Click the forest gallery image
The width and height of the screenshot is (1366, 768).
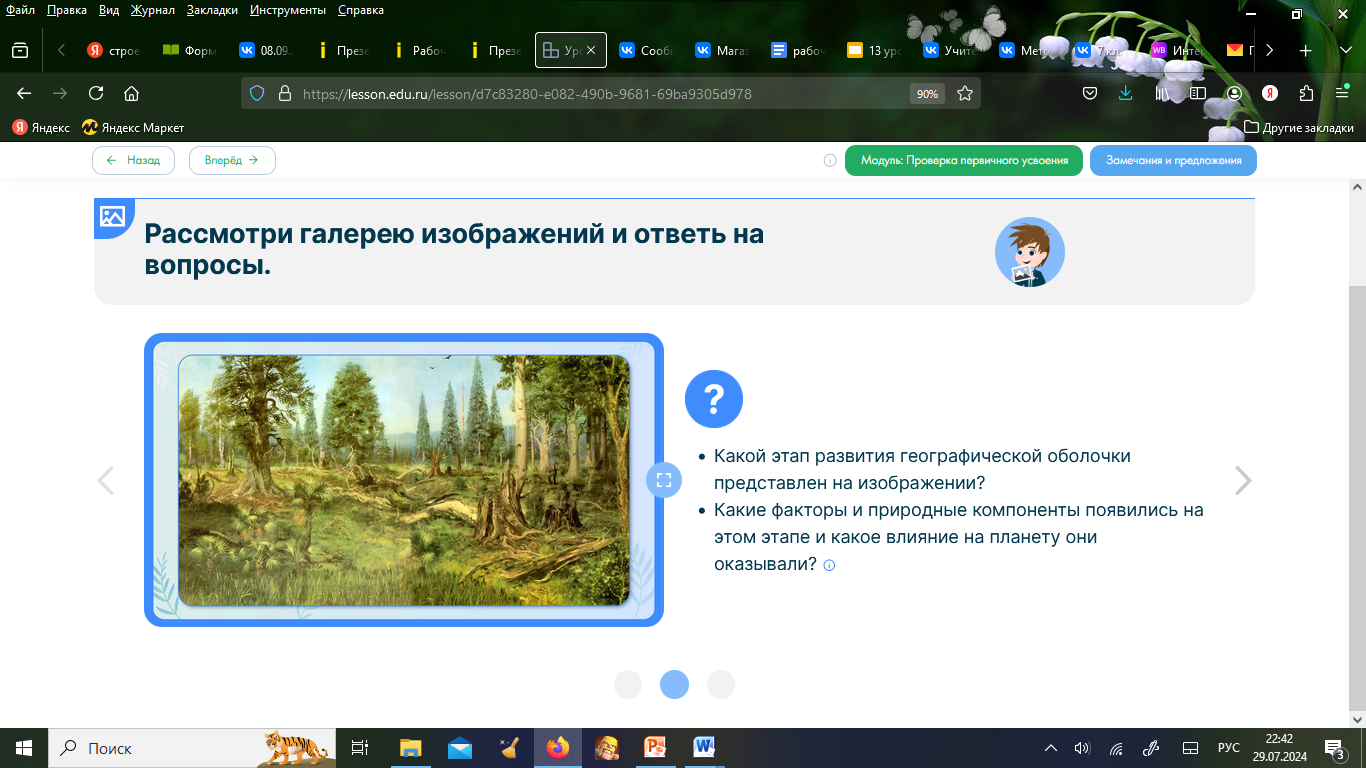click(x=404, y=480)
